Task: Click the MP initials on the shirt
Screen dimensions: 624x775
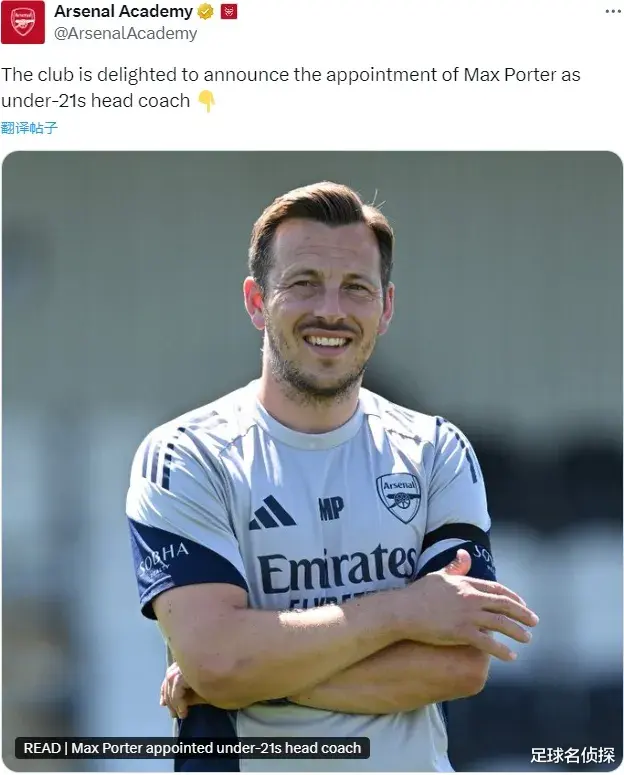Action: click(331, 509)
